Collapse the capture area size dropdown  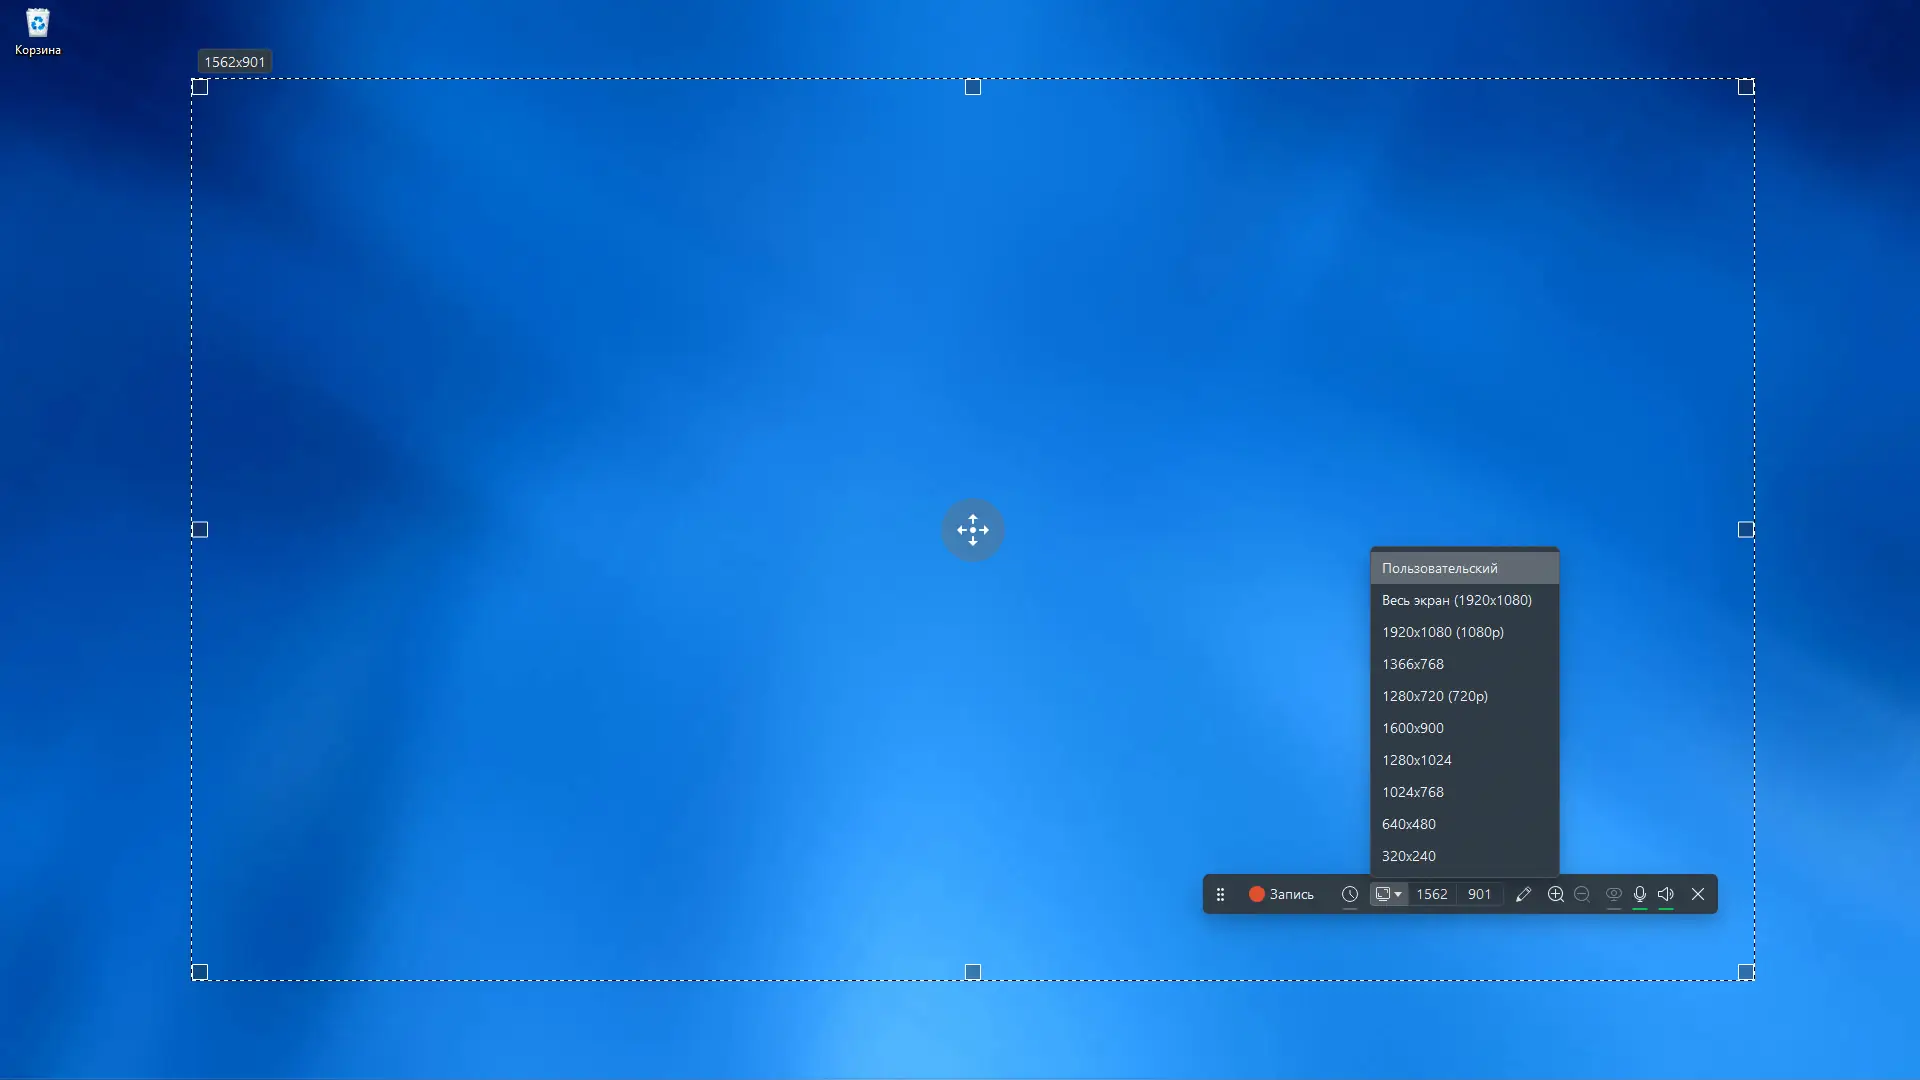point(1388,894)
